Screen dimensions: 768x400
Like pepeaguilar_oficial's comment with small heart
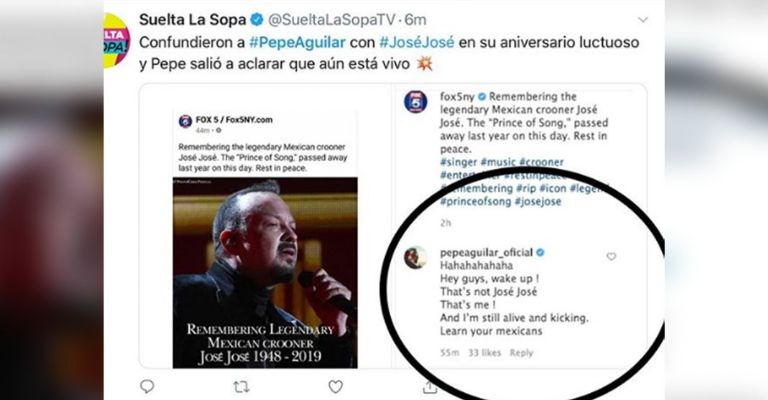tap(611, 257)
